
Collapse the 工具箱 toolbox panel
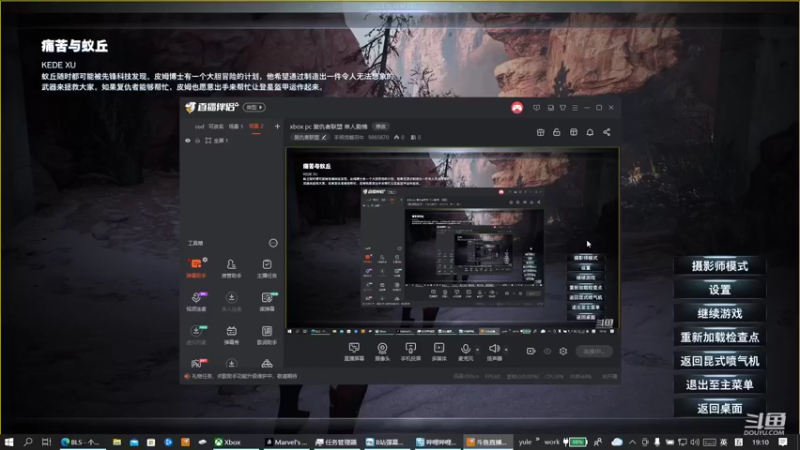(x=273, y=243)
